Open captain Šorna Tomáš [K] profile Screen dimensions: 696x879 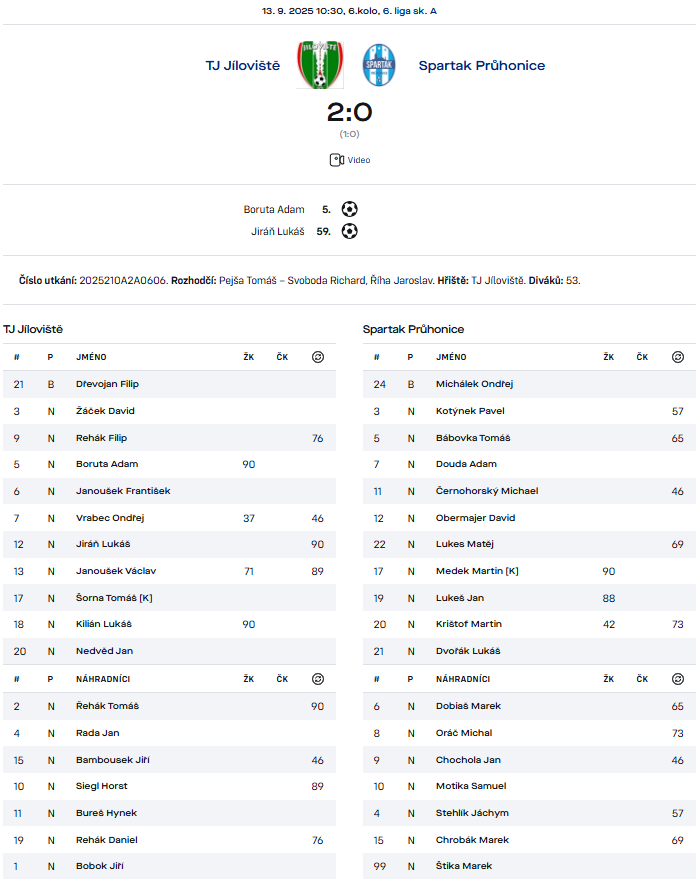(x=114, y=598)
